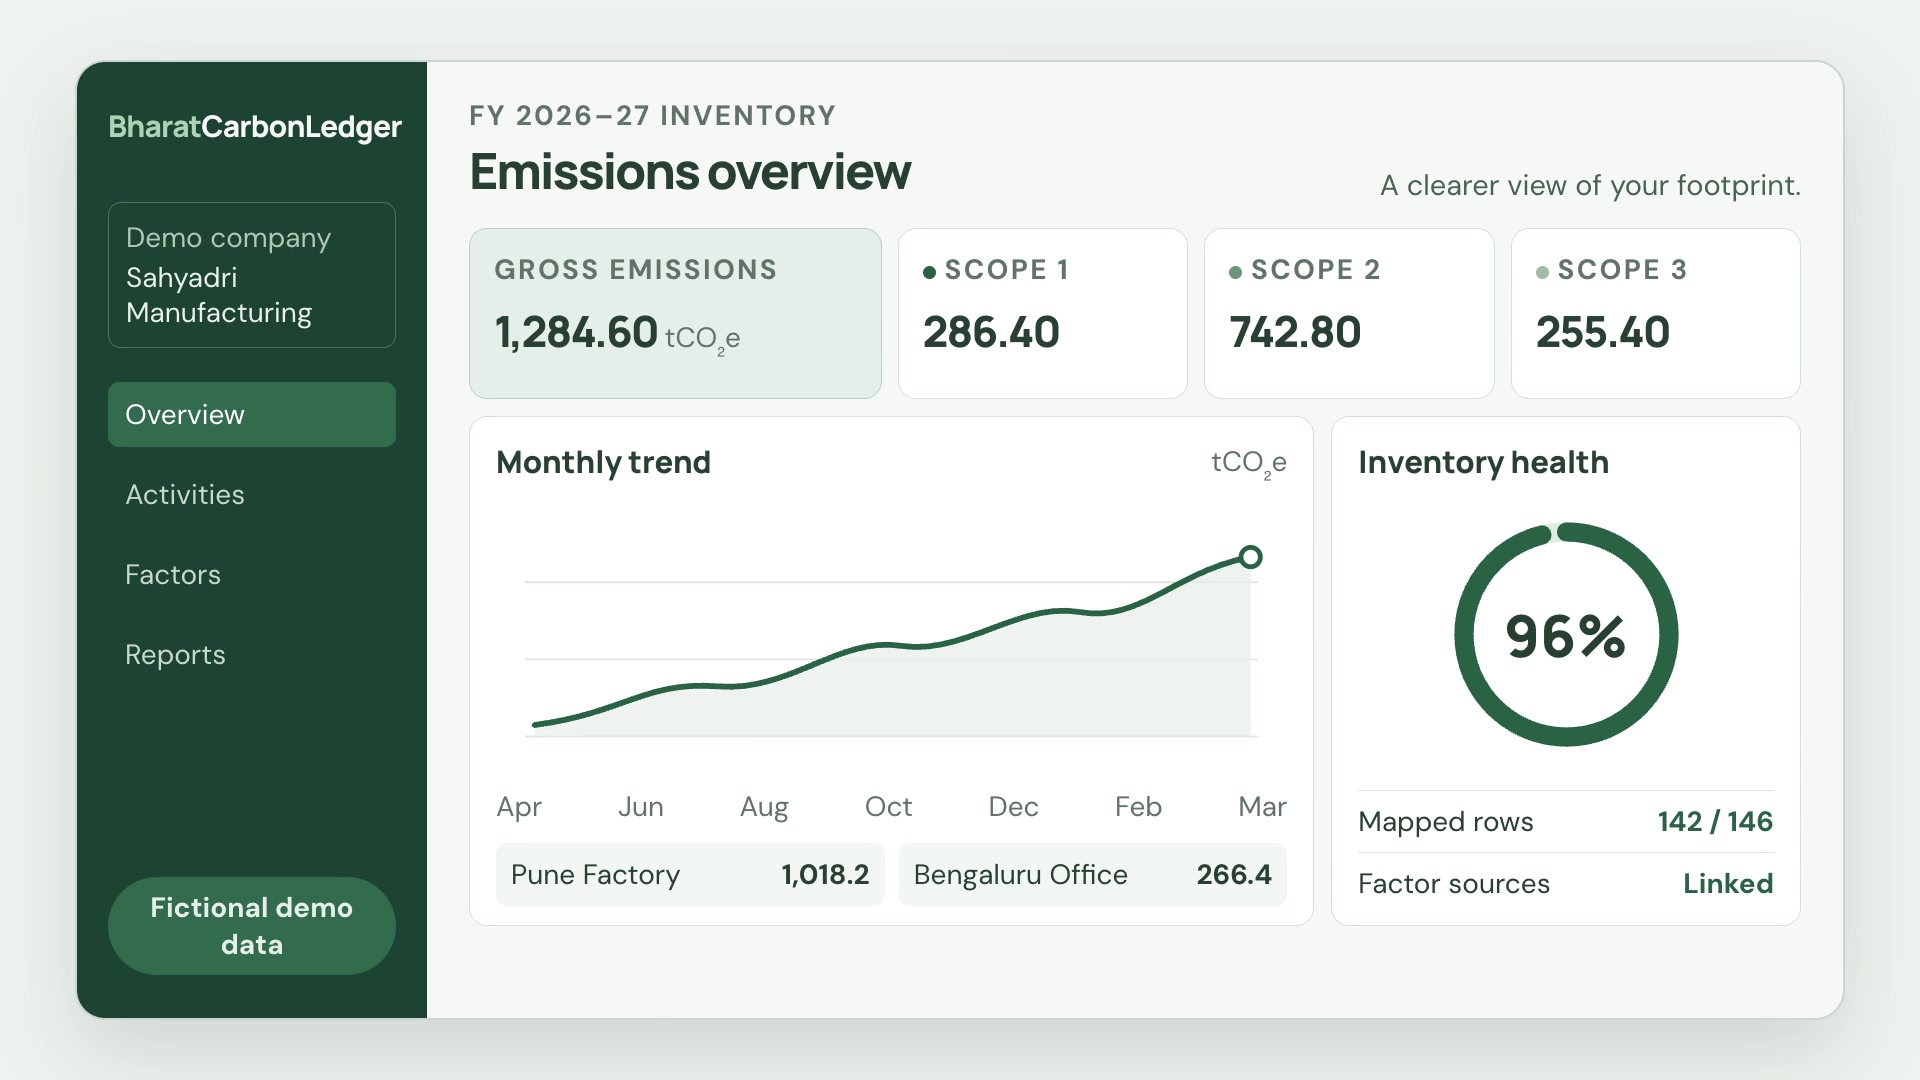Screen dimensions: 1920x1080
Task: Click the BharatCarbonLedger logo
Action: coord(255,127)
